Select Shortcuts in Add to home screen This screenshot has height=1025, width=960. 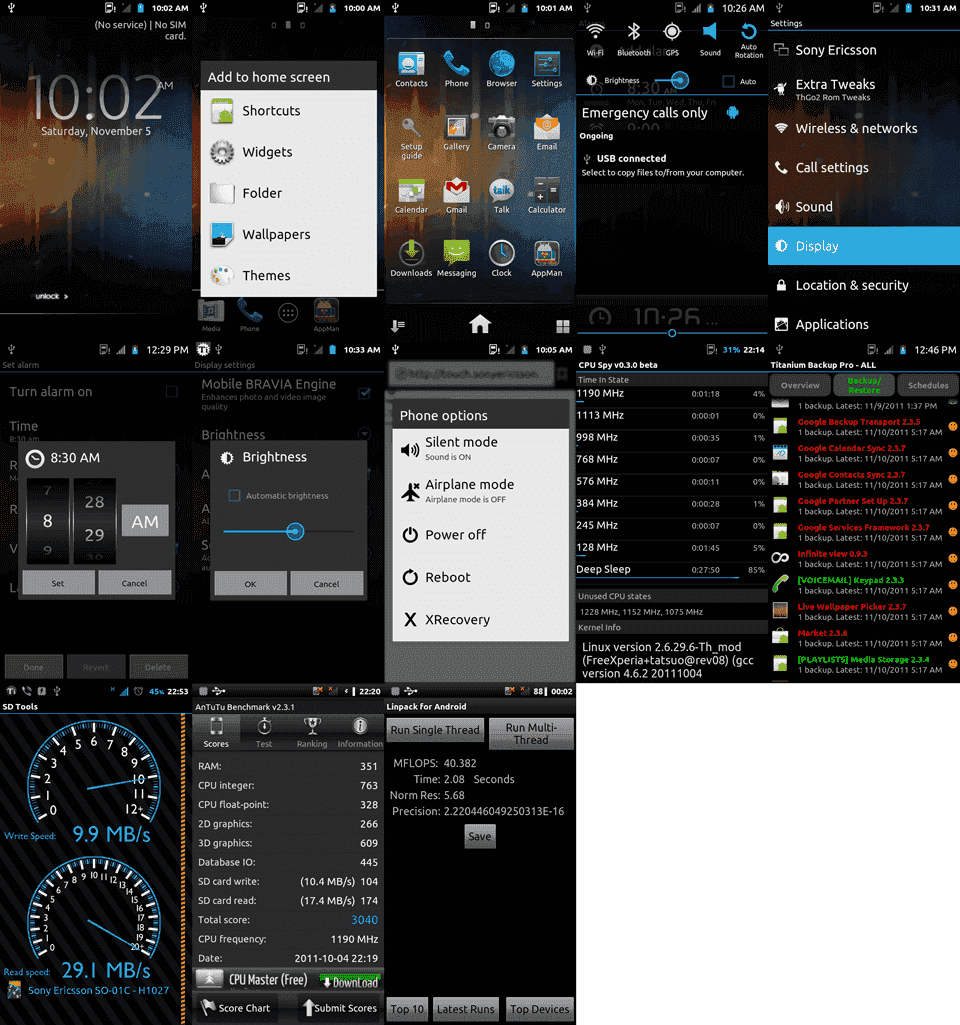(x=289, y=110)
